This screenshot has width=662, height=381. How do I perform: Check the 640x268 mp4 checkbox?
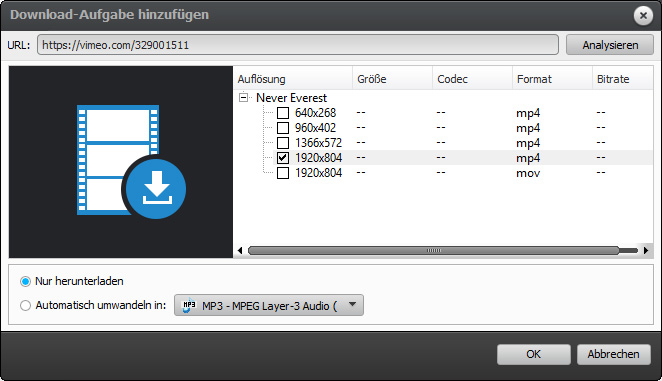[283, 113]
